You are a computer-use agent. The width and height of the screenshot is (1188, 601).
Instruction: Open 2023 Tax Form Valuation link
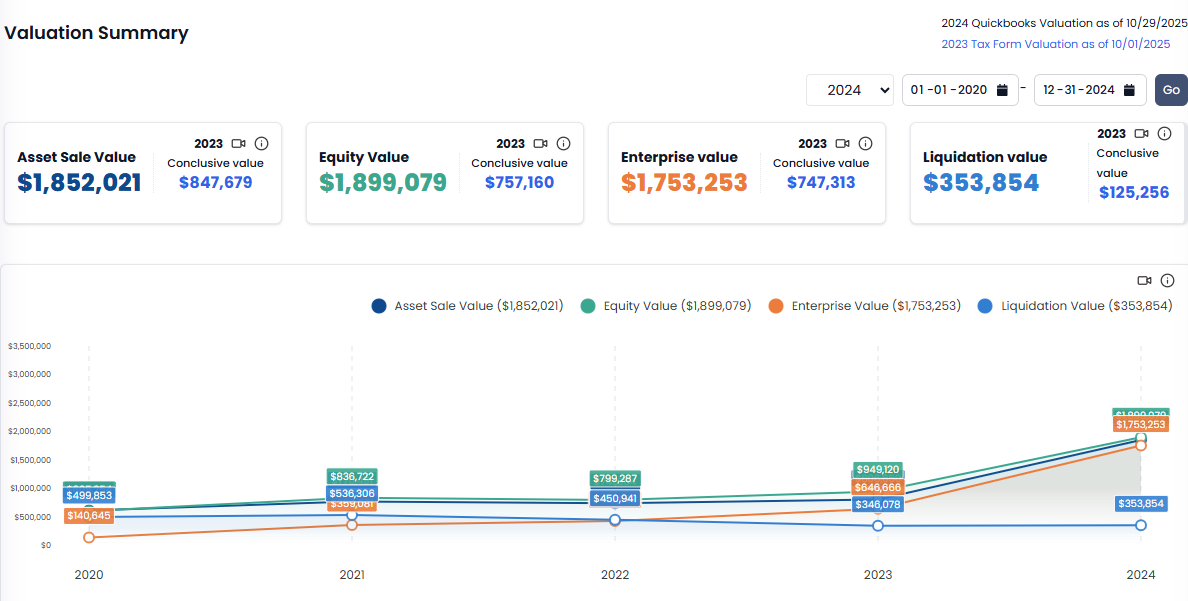(x=1055, y=44)
